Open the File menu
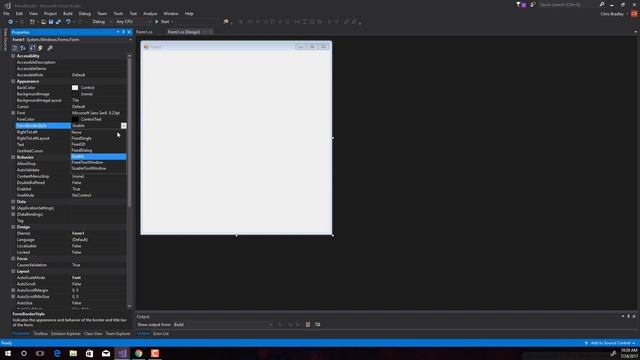This screenshot has width=640, height=360. [6, 13]
